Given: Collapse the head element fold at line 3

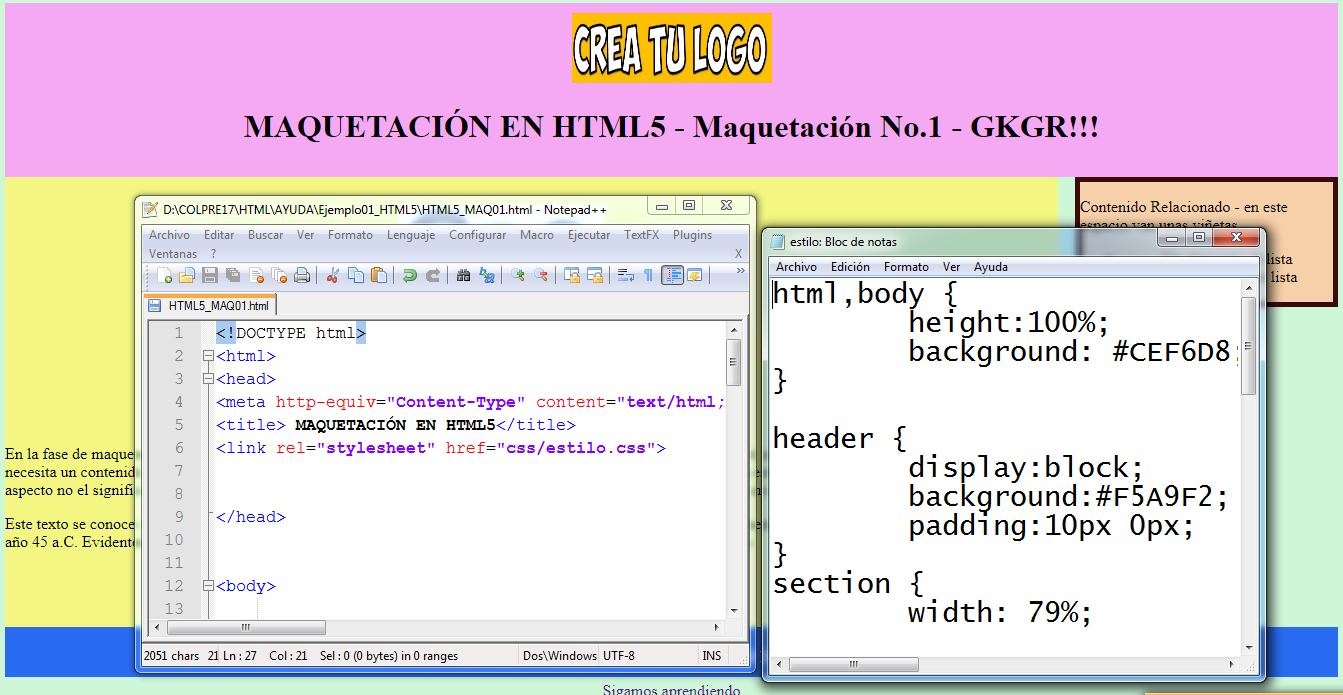Looking at the screenshot, I should click(207, 378).
